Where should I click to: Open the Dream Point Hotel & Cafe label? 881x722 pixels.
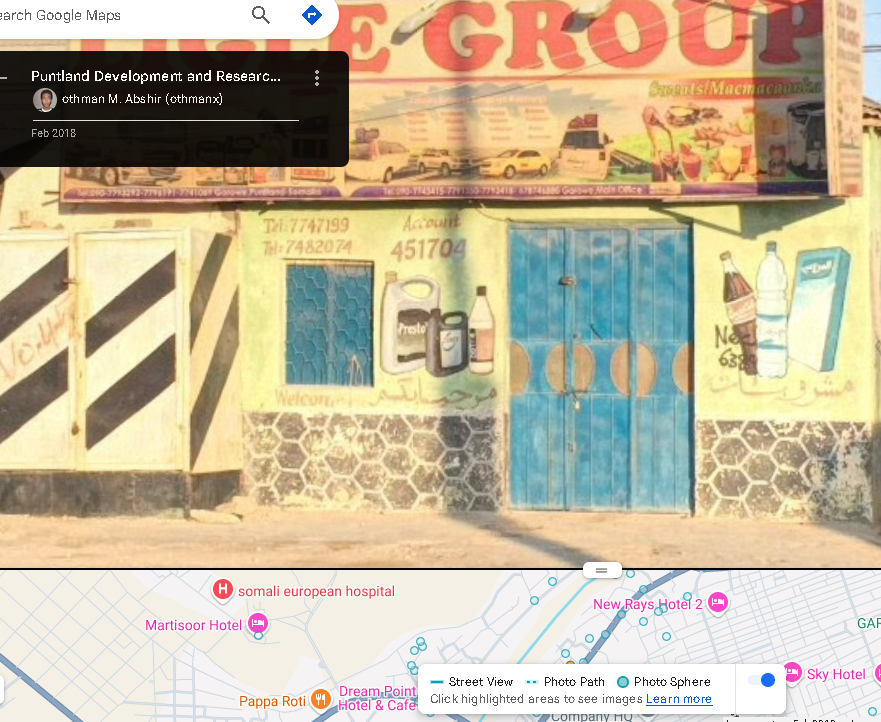point(377,698)
